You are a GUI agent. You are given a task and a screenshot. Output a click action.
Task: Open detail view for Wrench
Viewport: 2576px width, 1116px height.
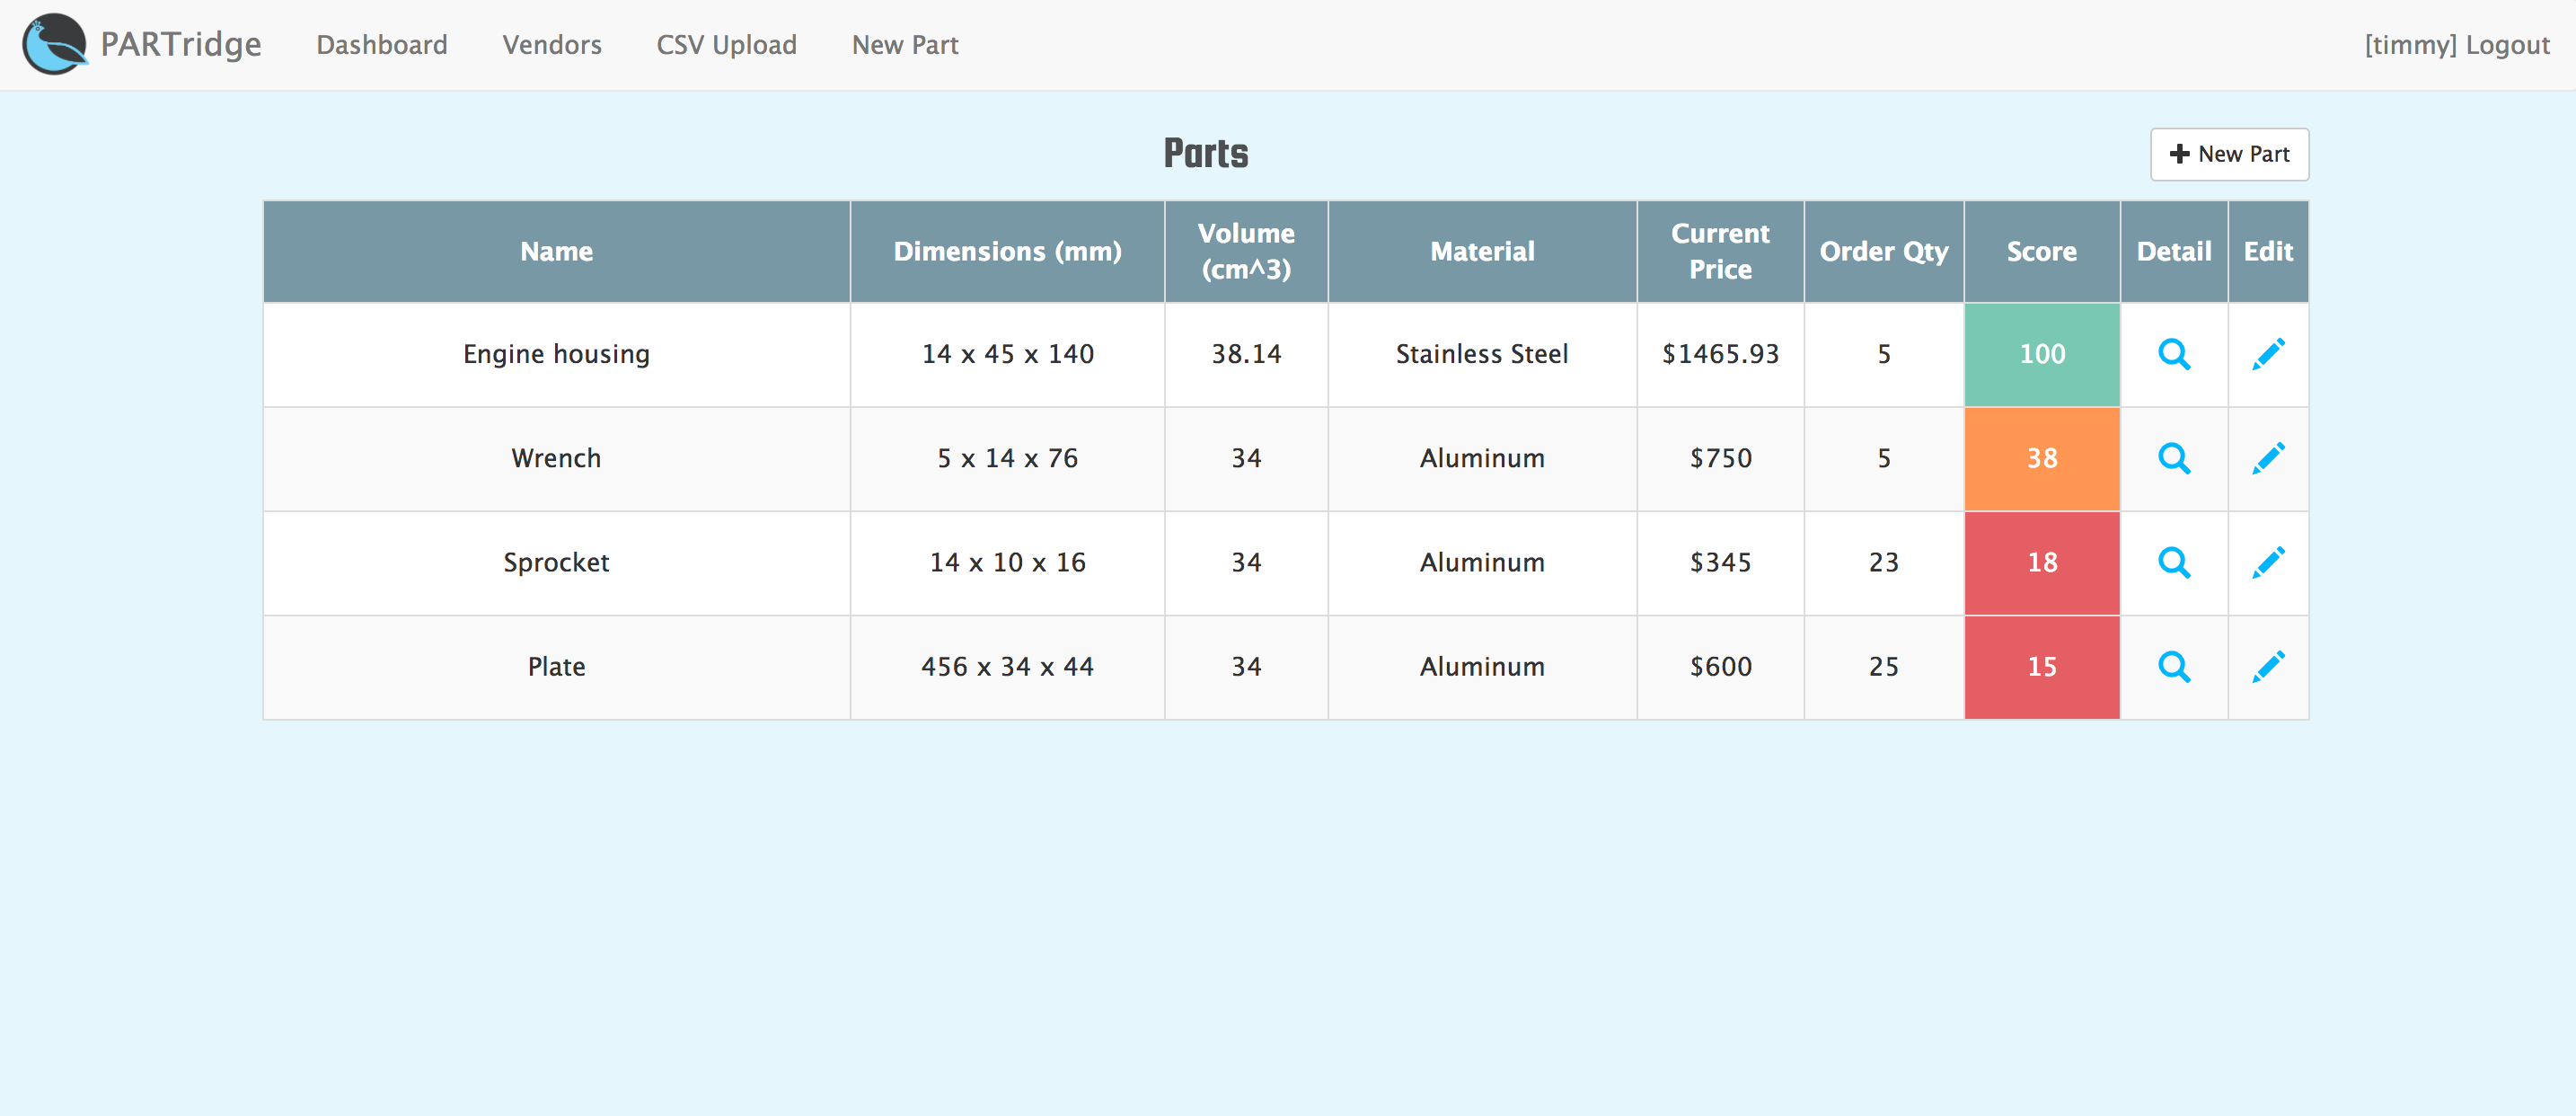coord(2175,458)
